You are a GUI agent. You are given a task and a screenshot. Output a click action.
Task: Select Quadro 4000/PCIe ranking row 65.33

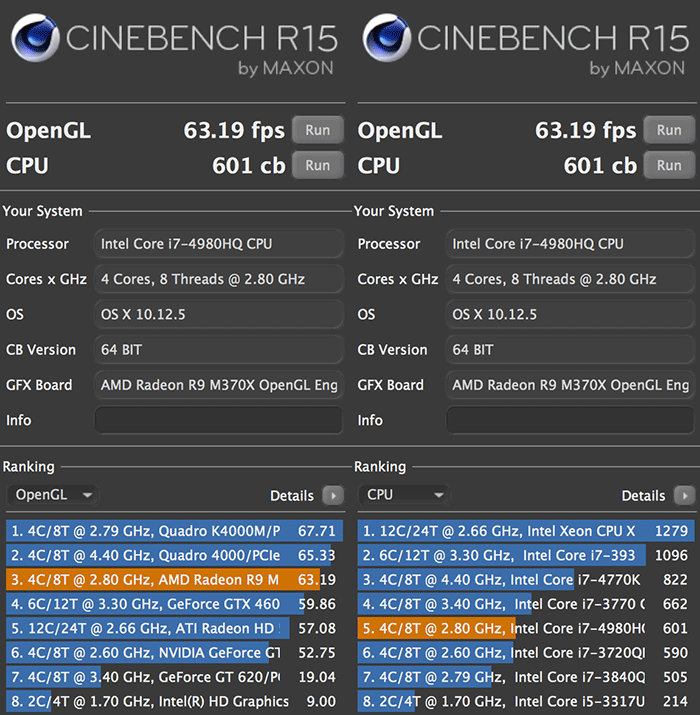tap(174, 555)
